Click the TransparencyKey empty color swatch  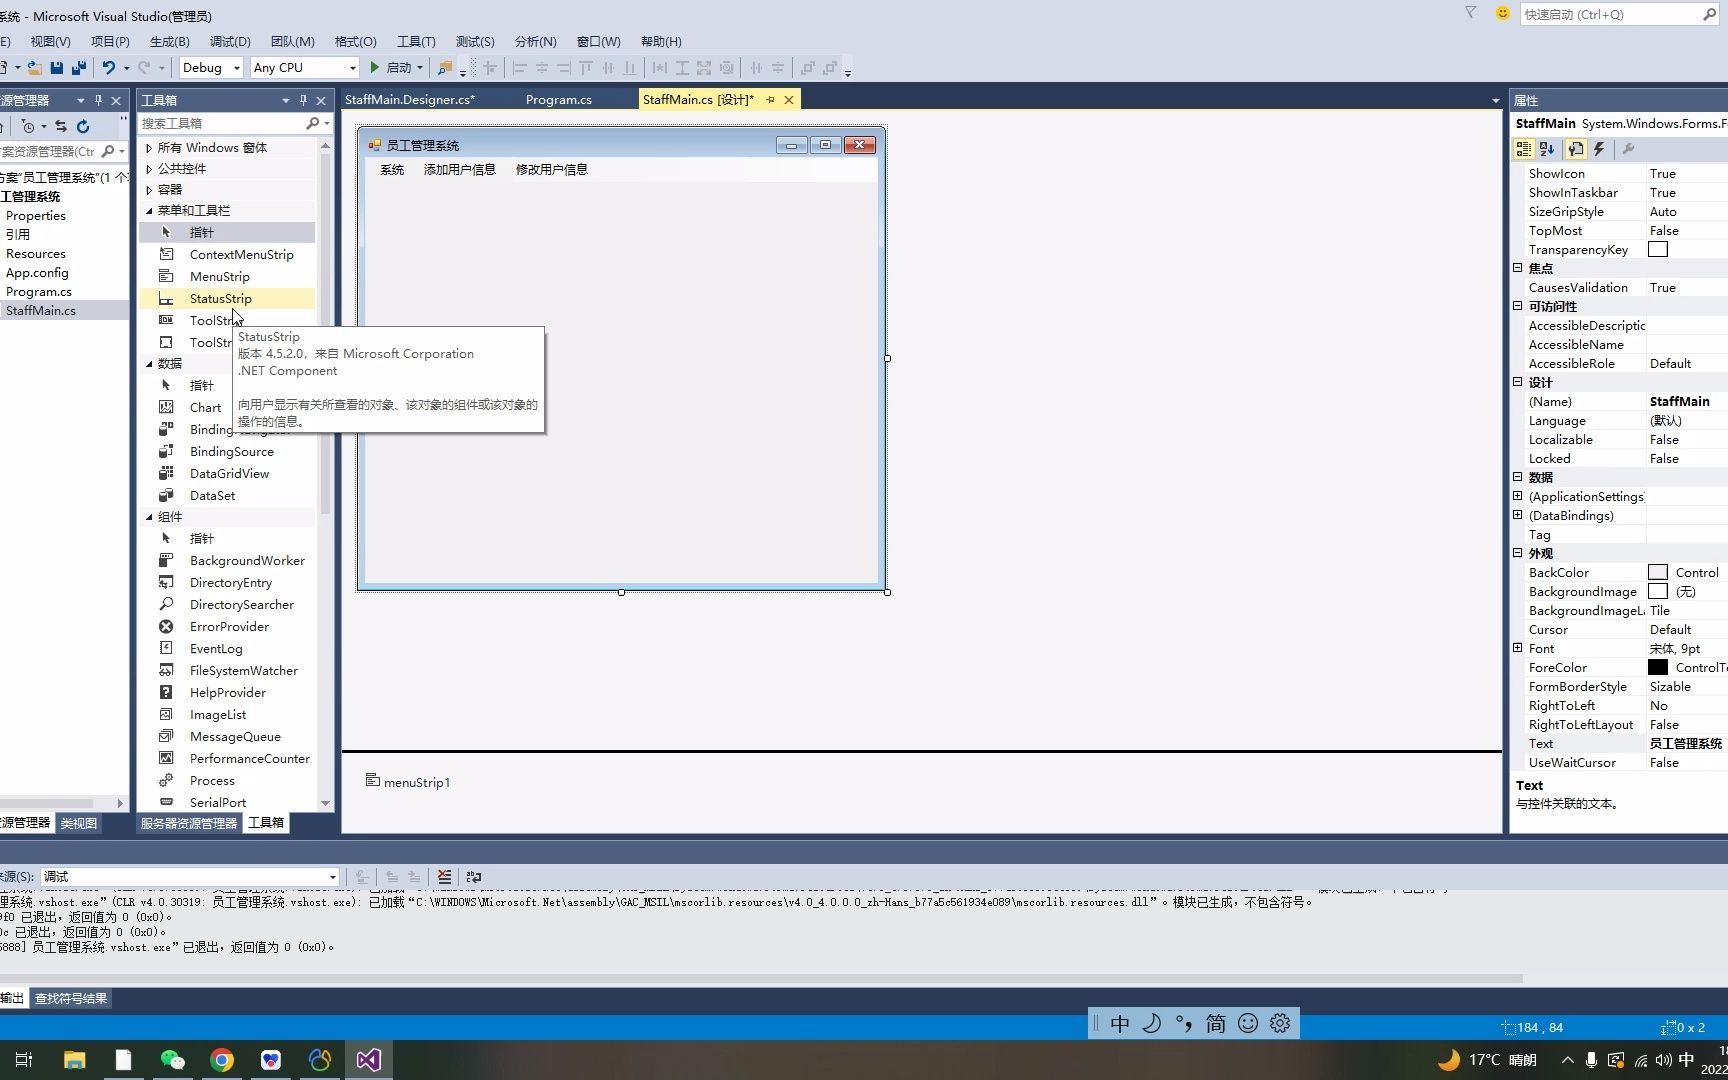coord(1658,249)
